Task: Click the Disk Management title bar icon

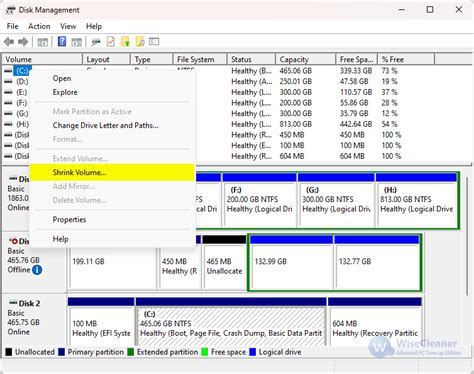Action: (x=10, y=10)
